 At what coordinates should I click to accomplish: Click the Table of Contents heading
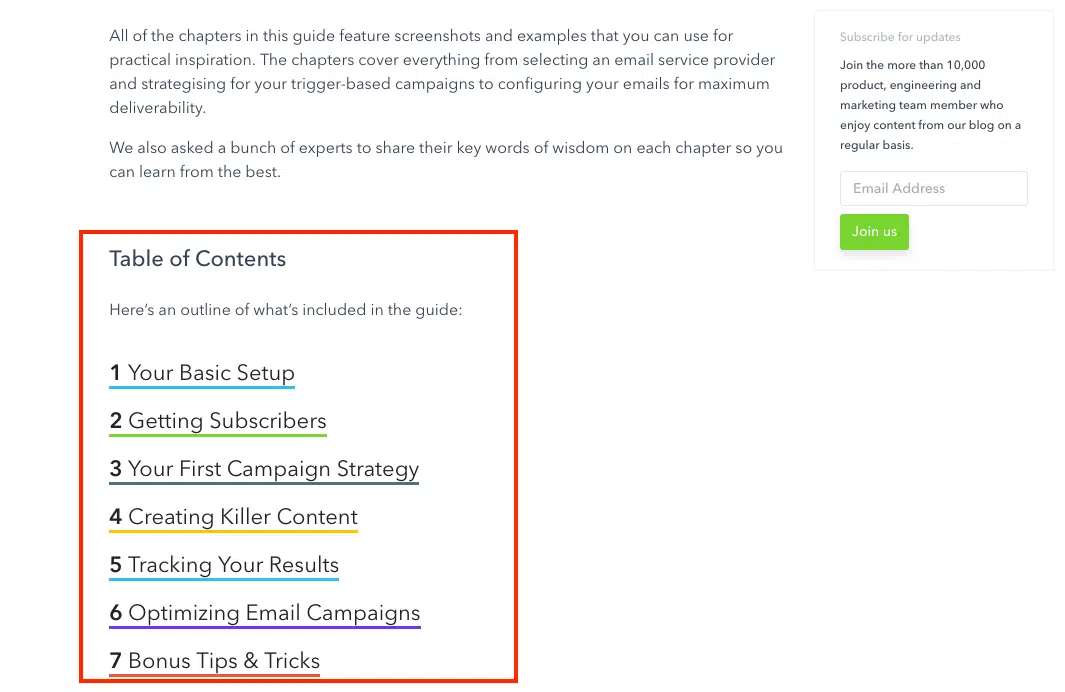click(x=197, y=259)
